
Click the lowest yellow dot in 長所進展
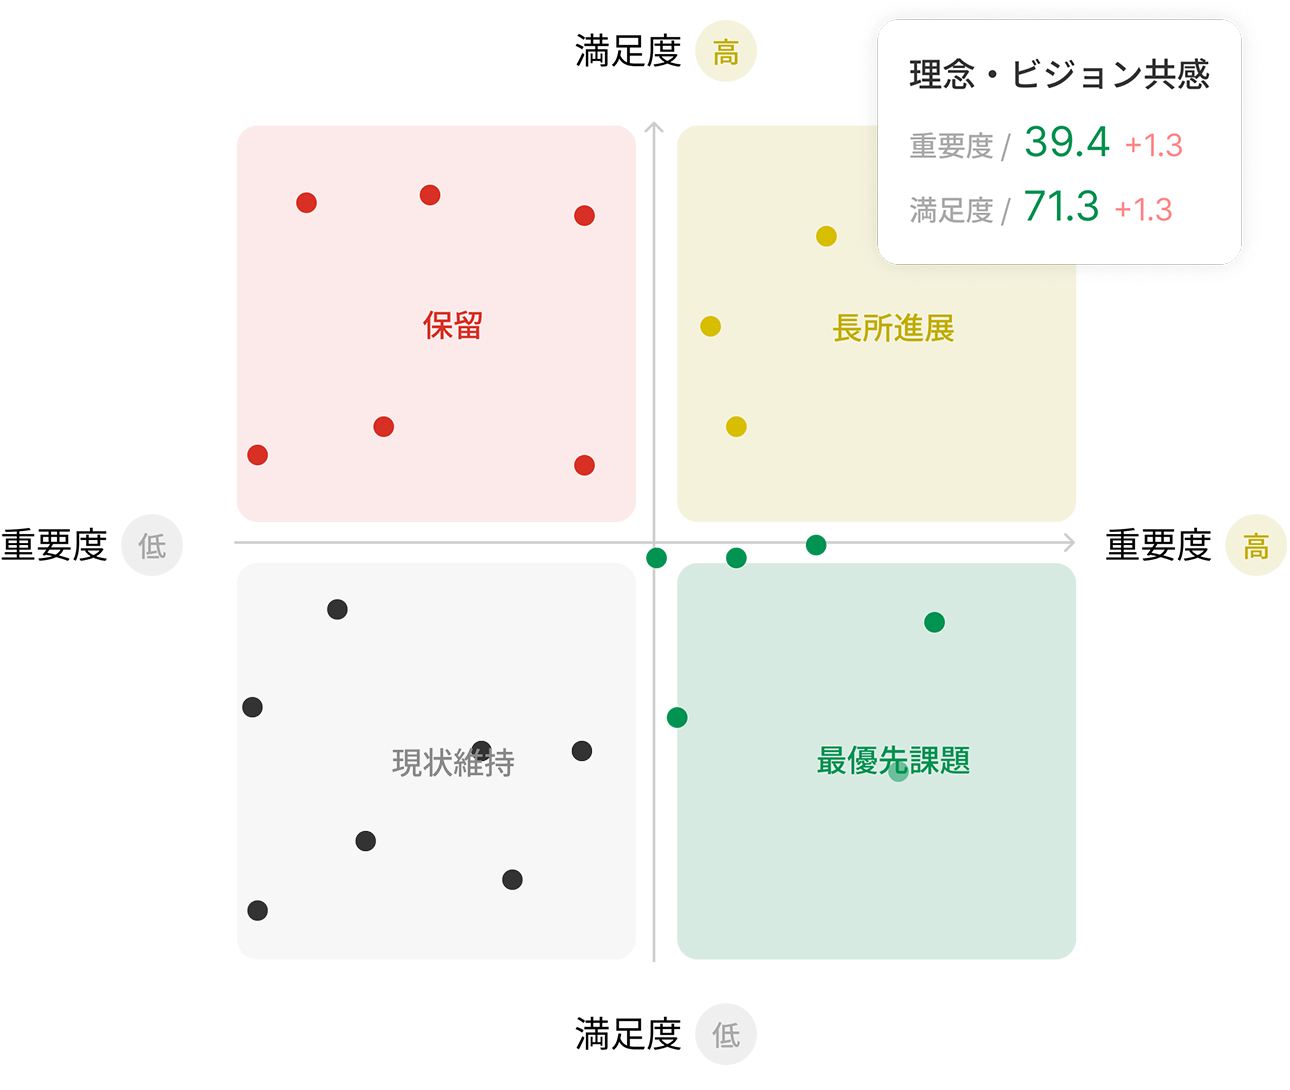736,427
